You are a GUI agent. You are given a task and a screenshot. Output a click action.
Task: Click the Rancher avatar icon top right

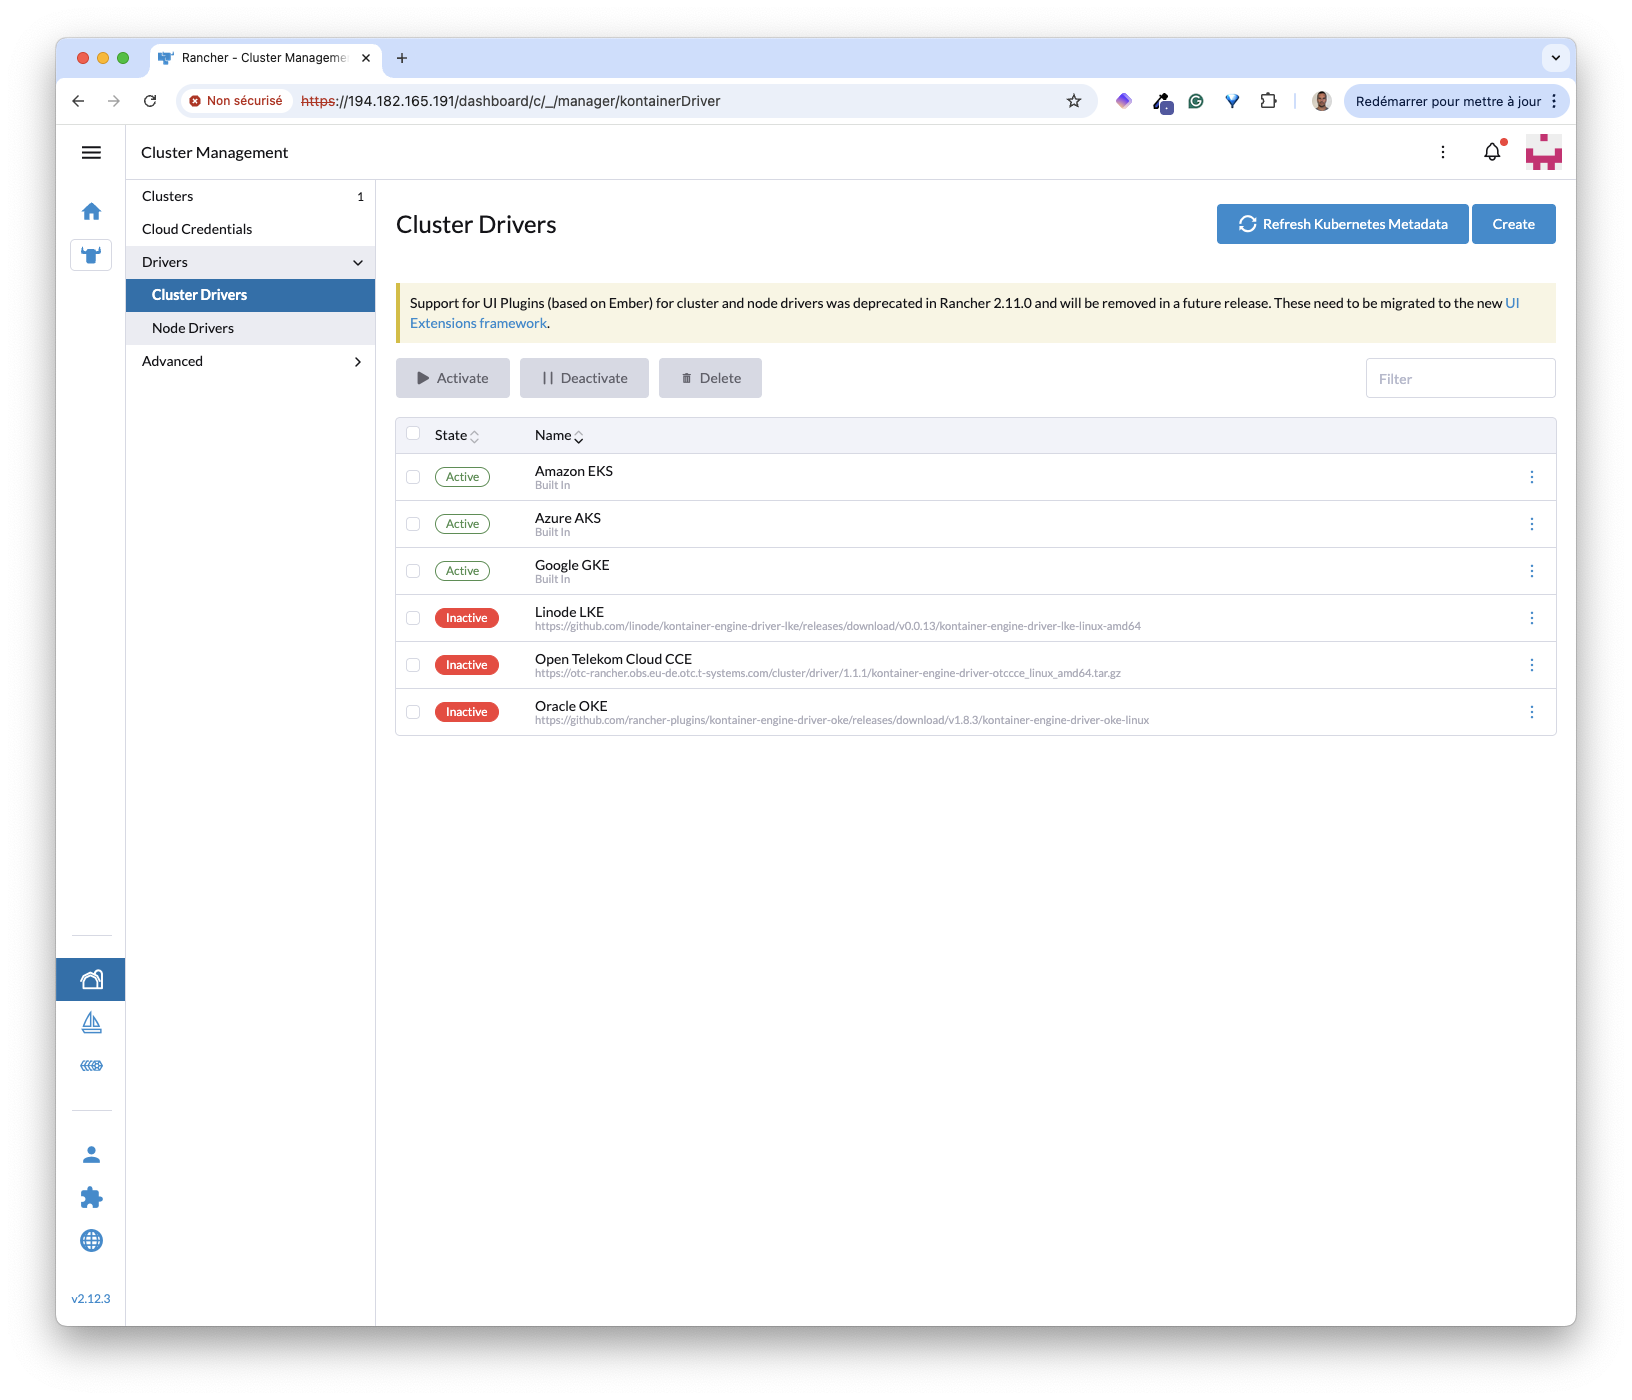coord(1543,152)
